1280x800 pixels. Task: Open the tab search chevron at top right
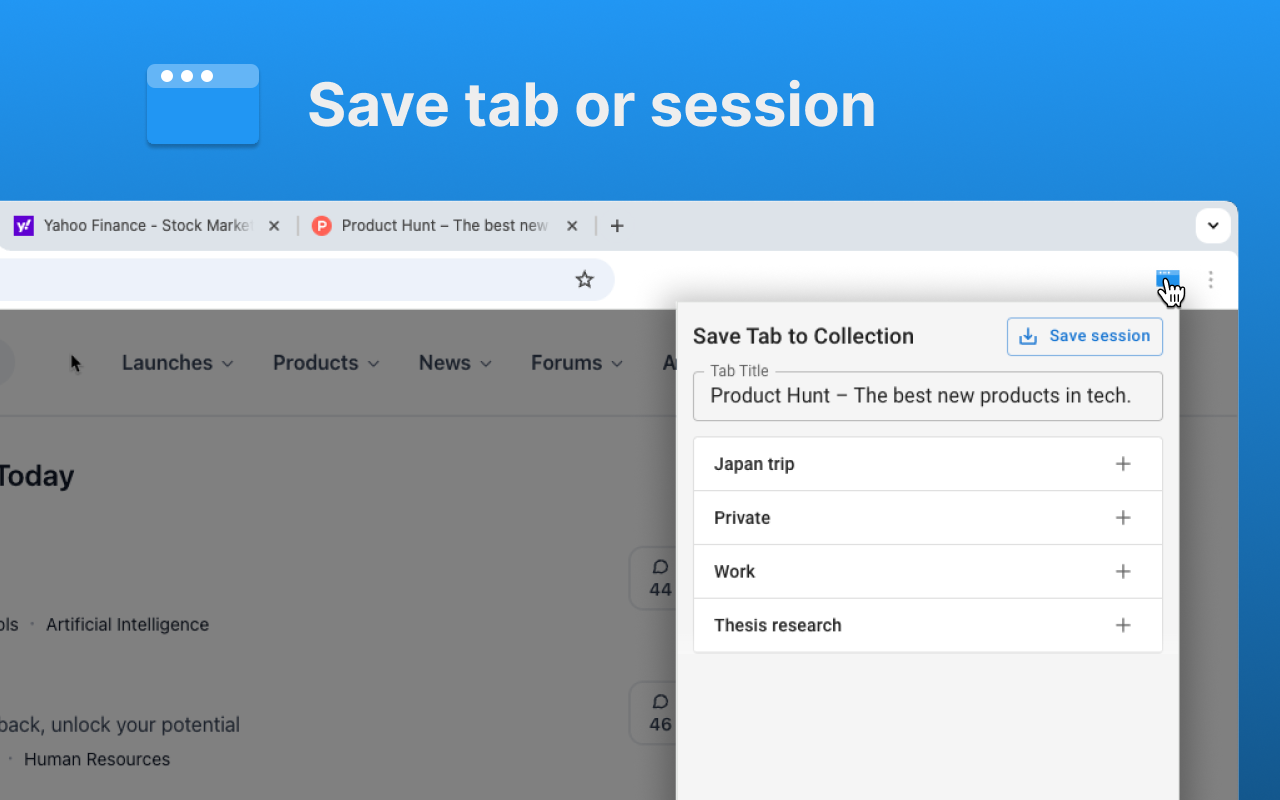pyautogui.click(x=1212, y=225)
